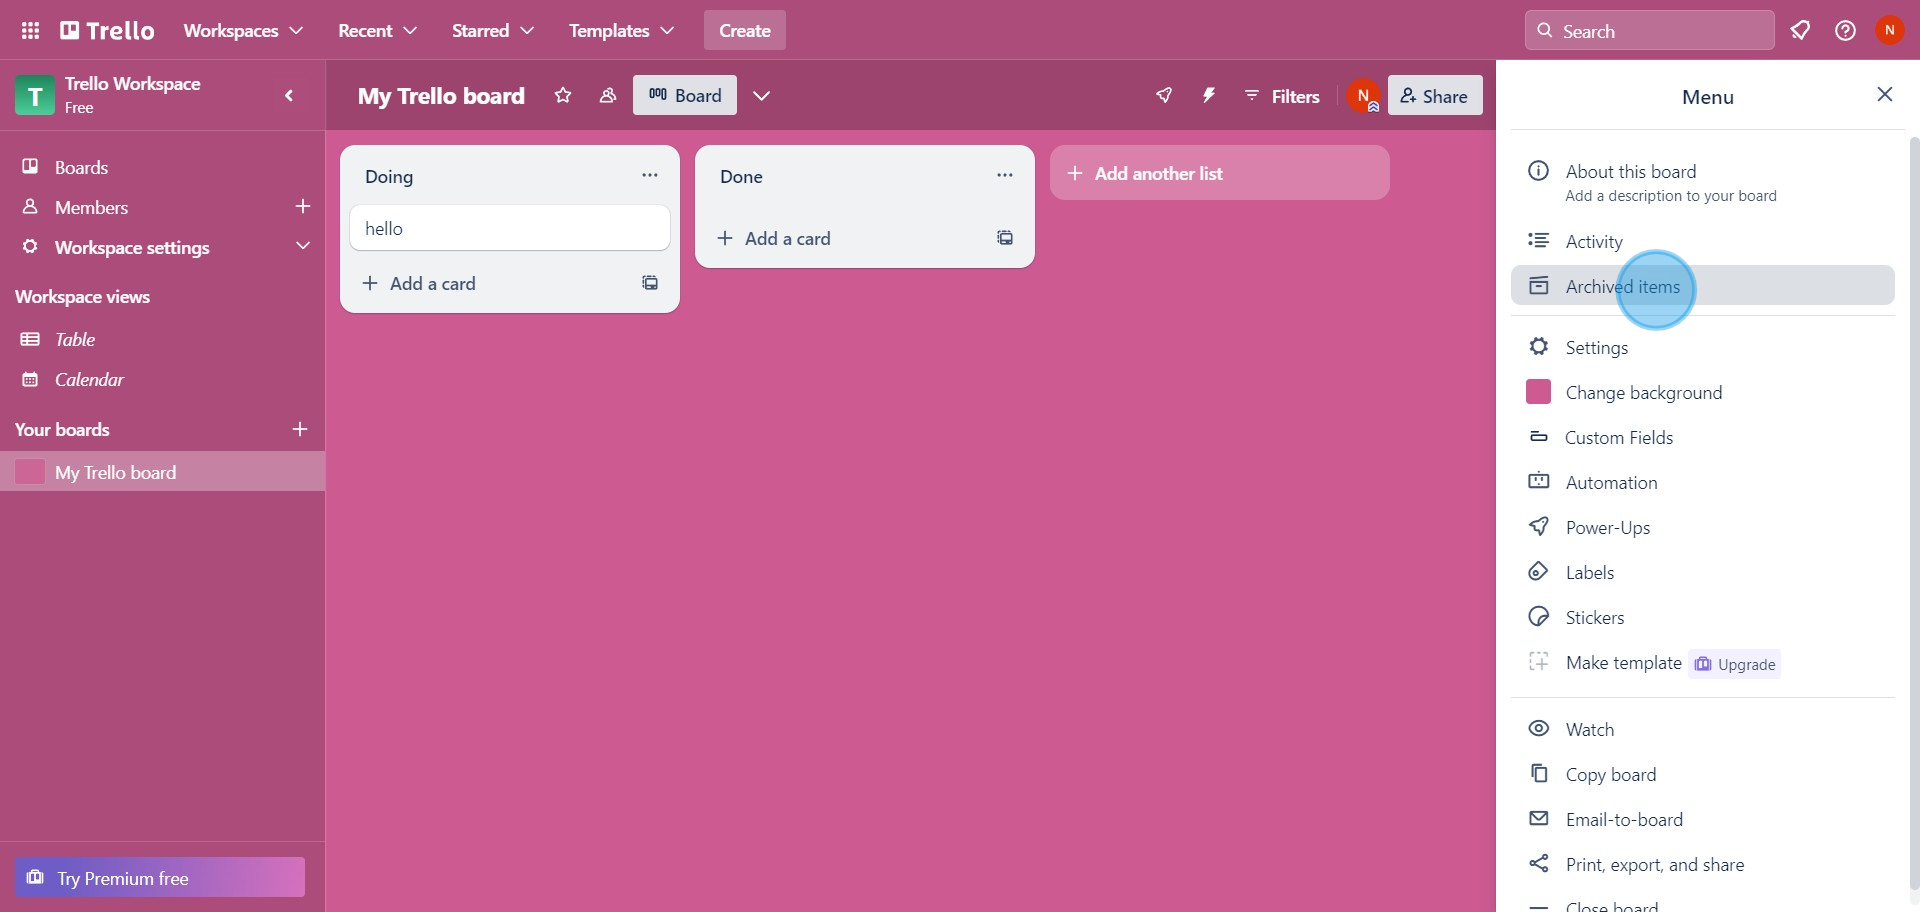Select the Board view tab

click(685, 96)
